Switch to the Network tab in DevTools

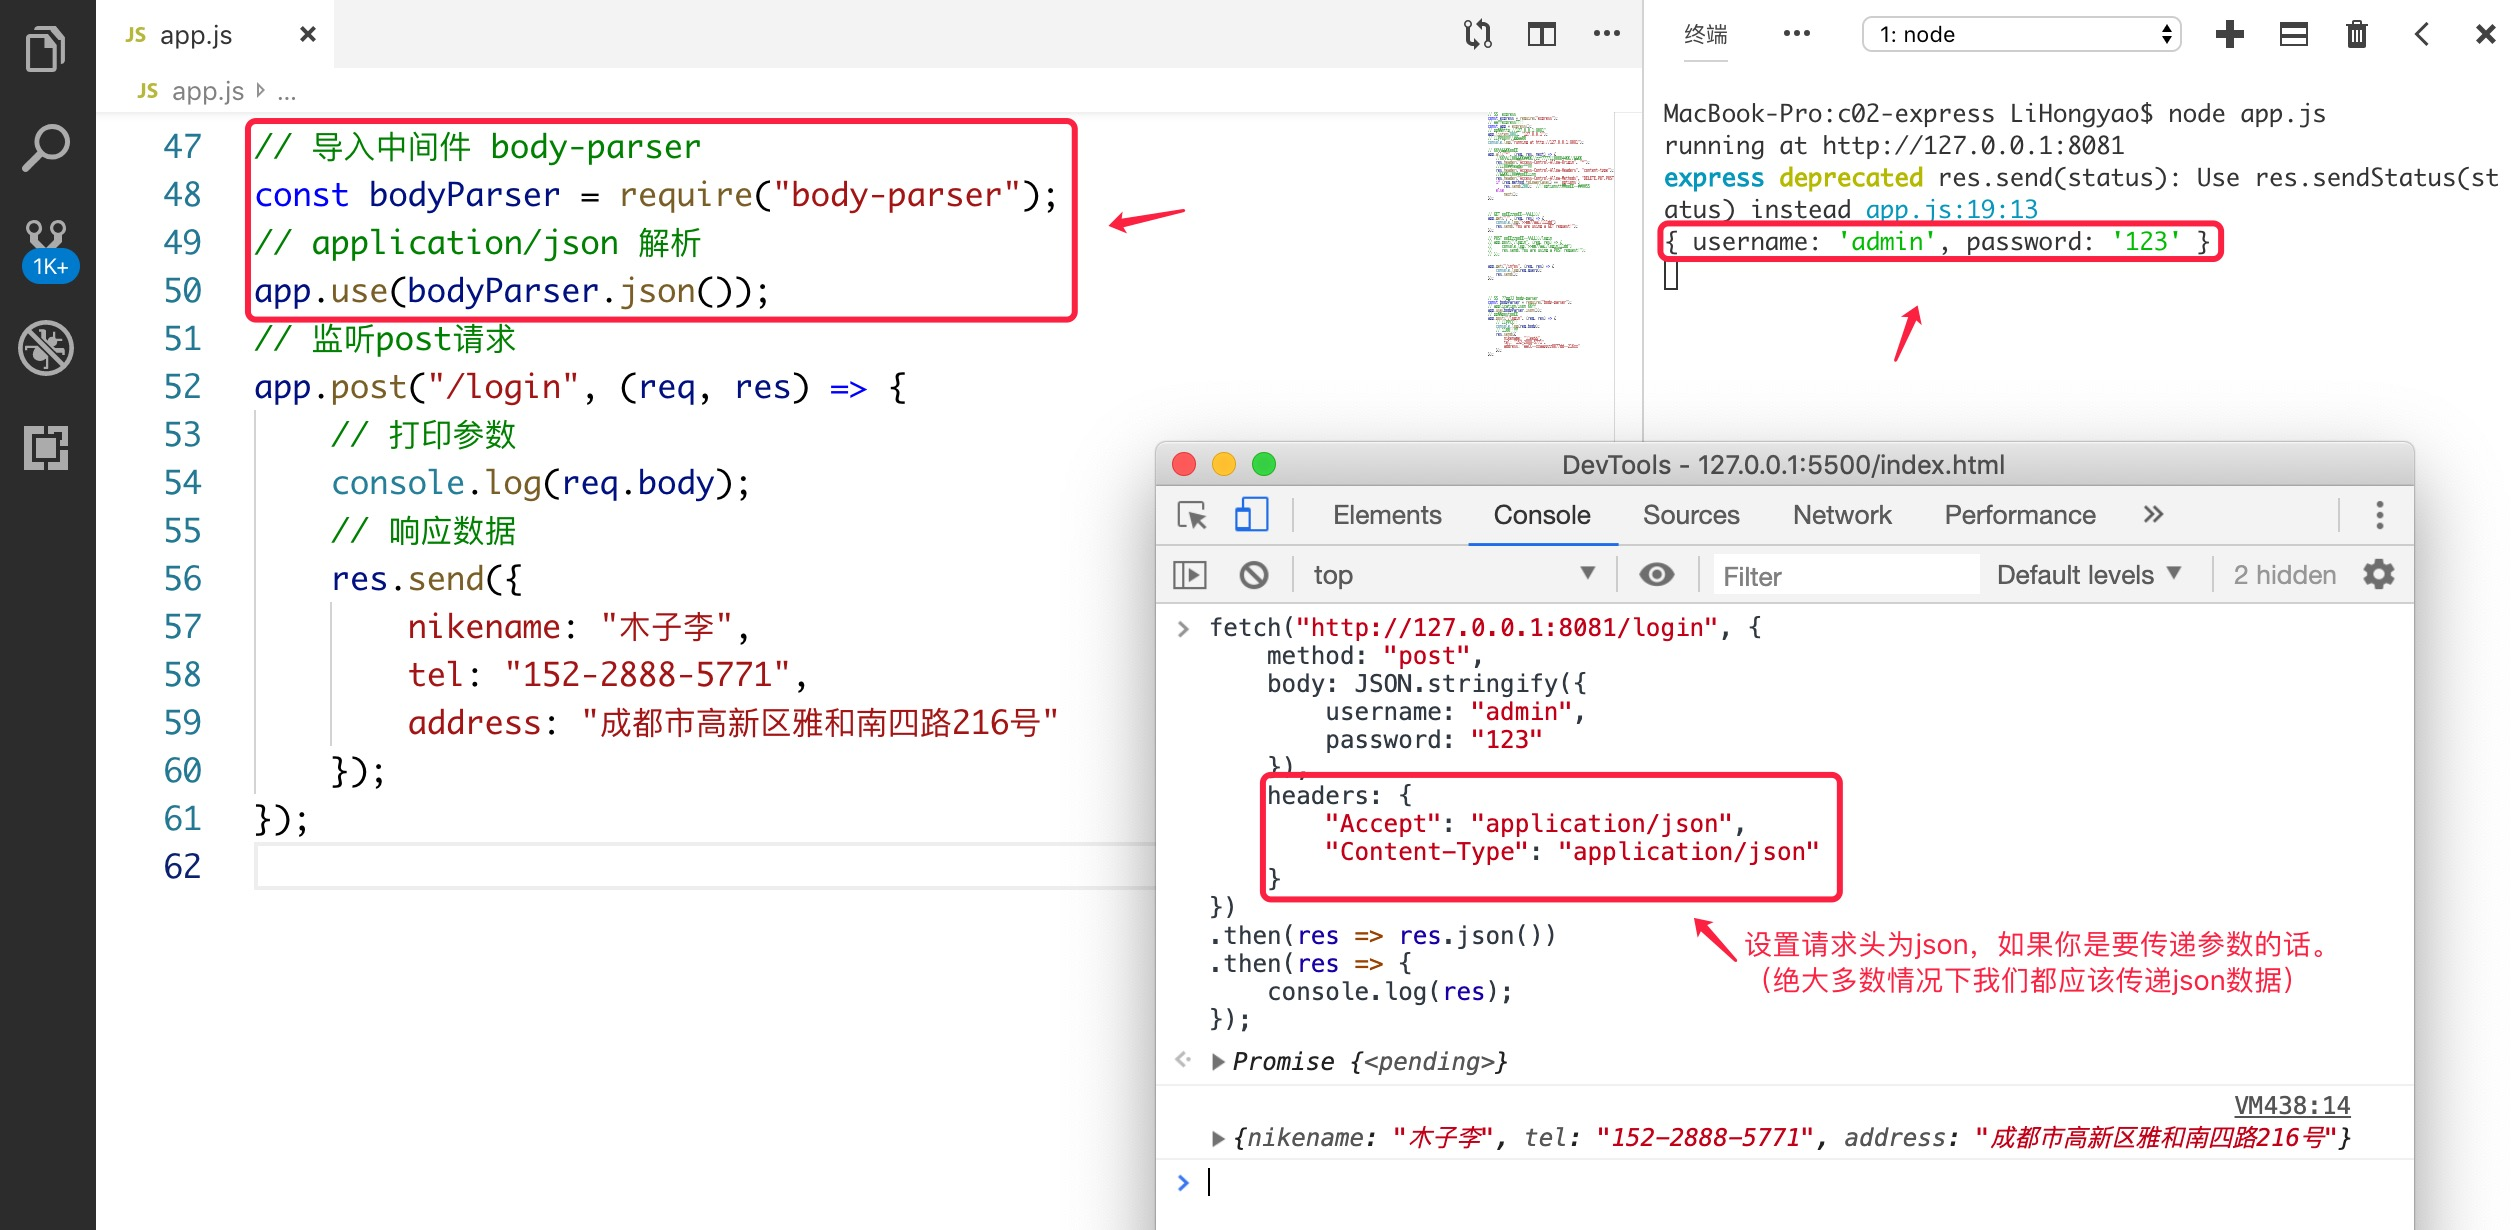[1841, 515]
